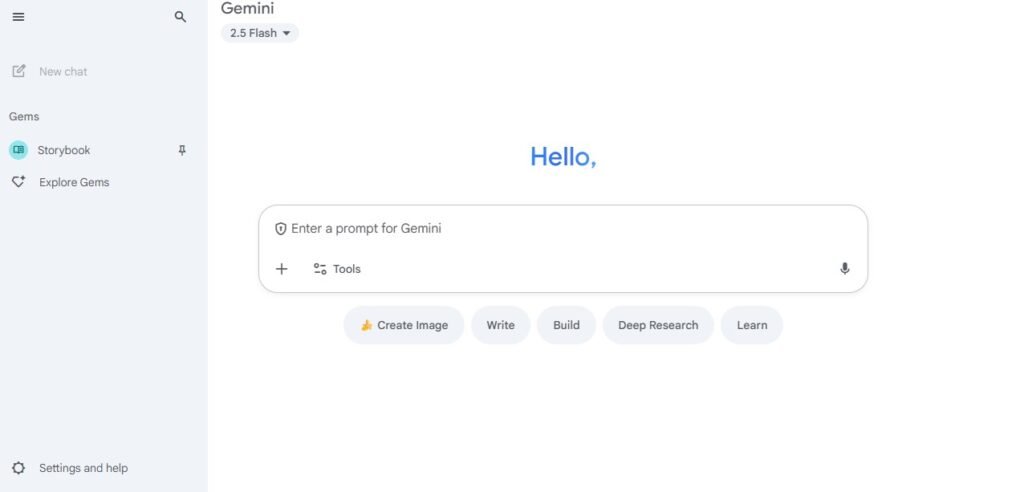Open the hamburger main menu icon

click(x=18, y=17)
